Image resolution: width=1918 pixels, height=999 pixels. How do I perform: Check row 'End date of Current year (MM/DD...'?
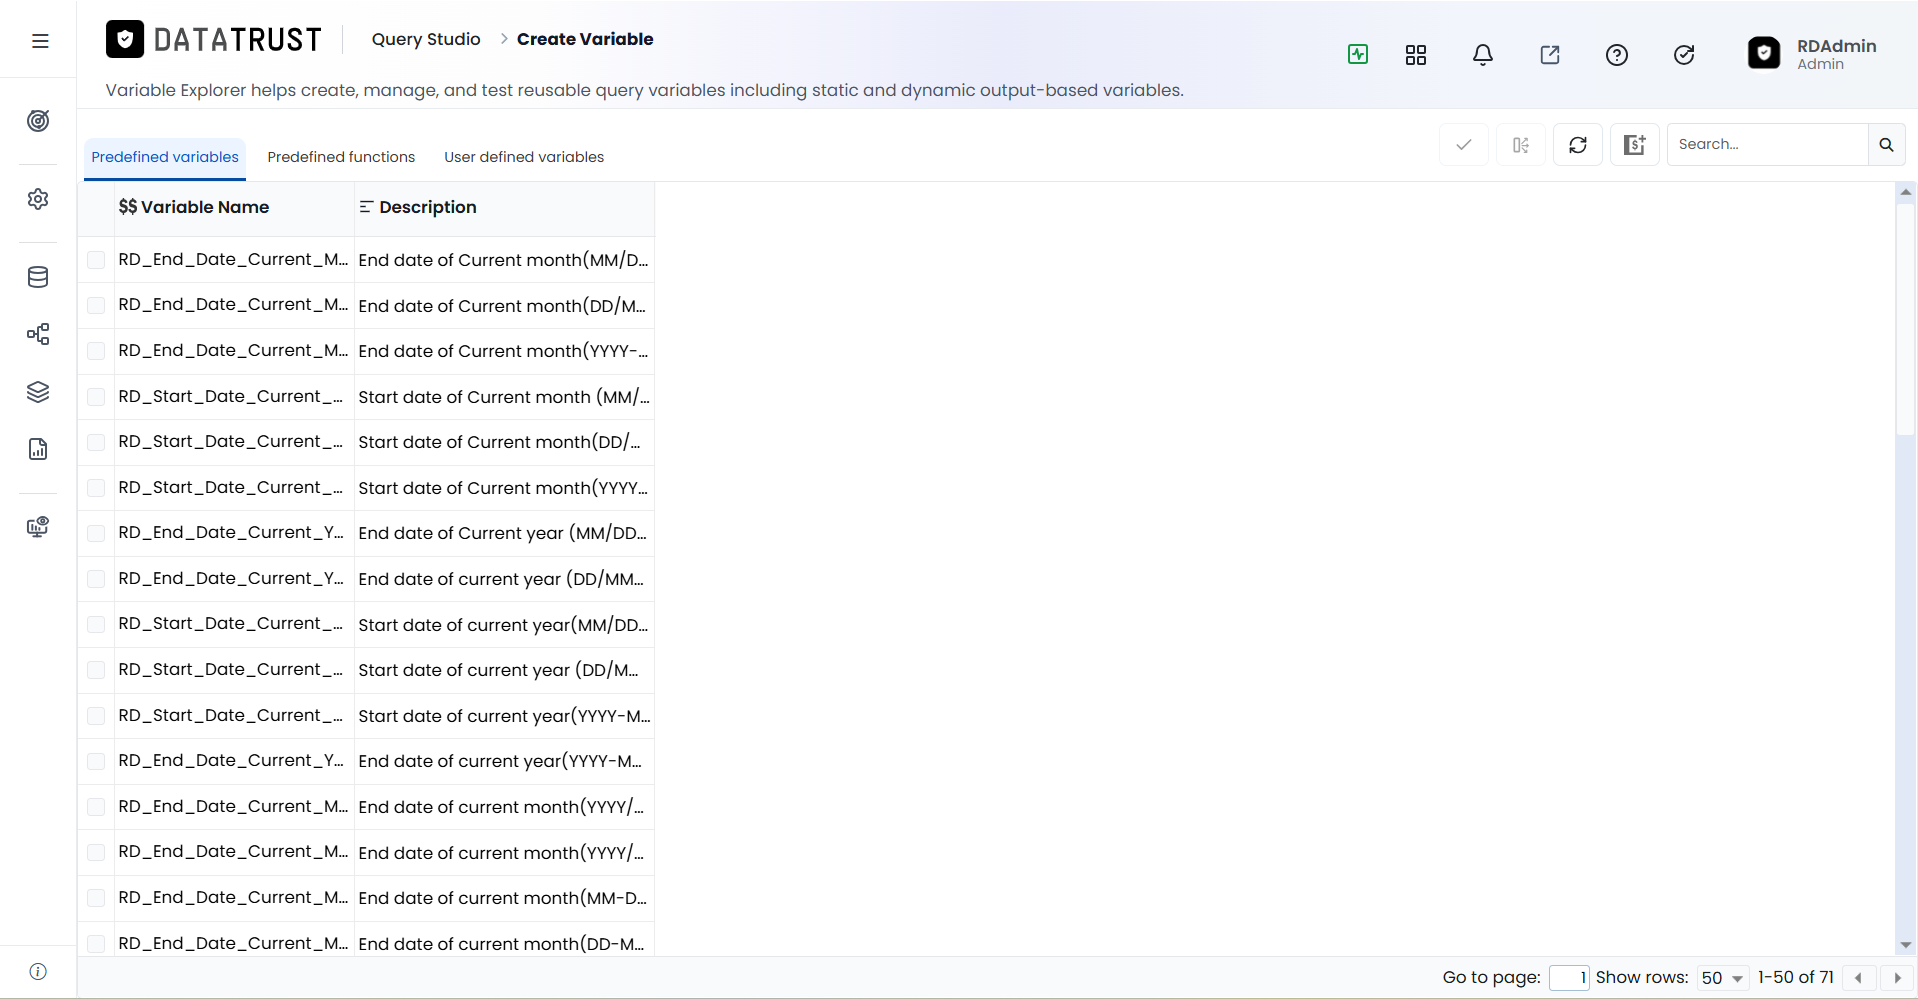[x=96, y=533]
